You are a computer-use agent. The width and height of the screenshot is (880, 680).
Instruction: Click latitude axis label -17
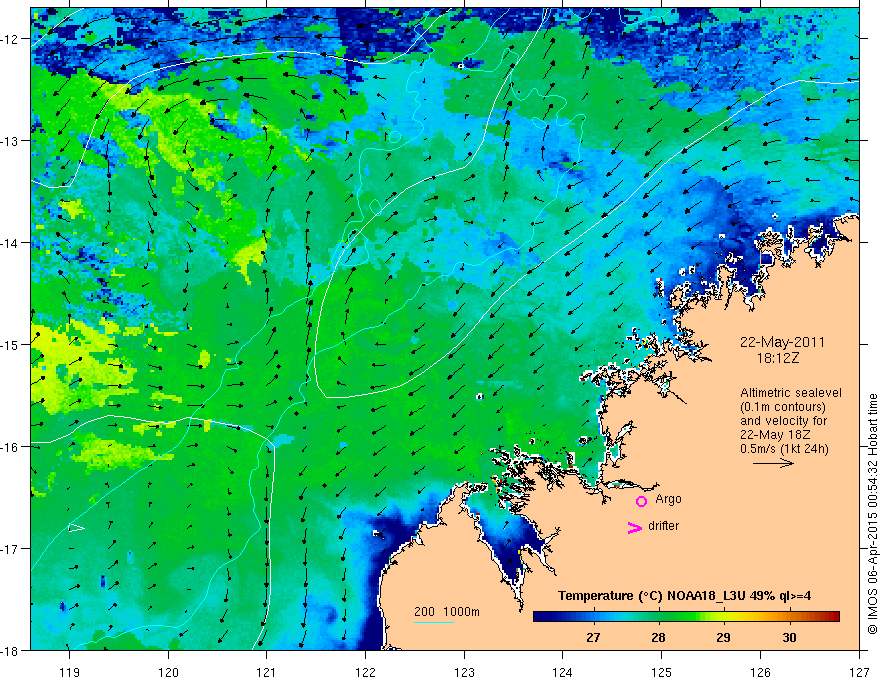pyautogui.click(x=11, y=549)
